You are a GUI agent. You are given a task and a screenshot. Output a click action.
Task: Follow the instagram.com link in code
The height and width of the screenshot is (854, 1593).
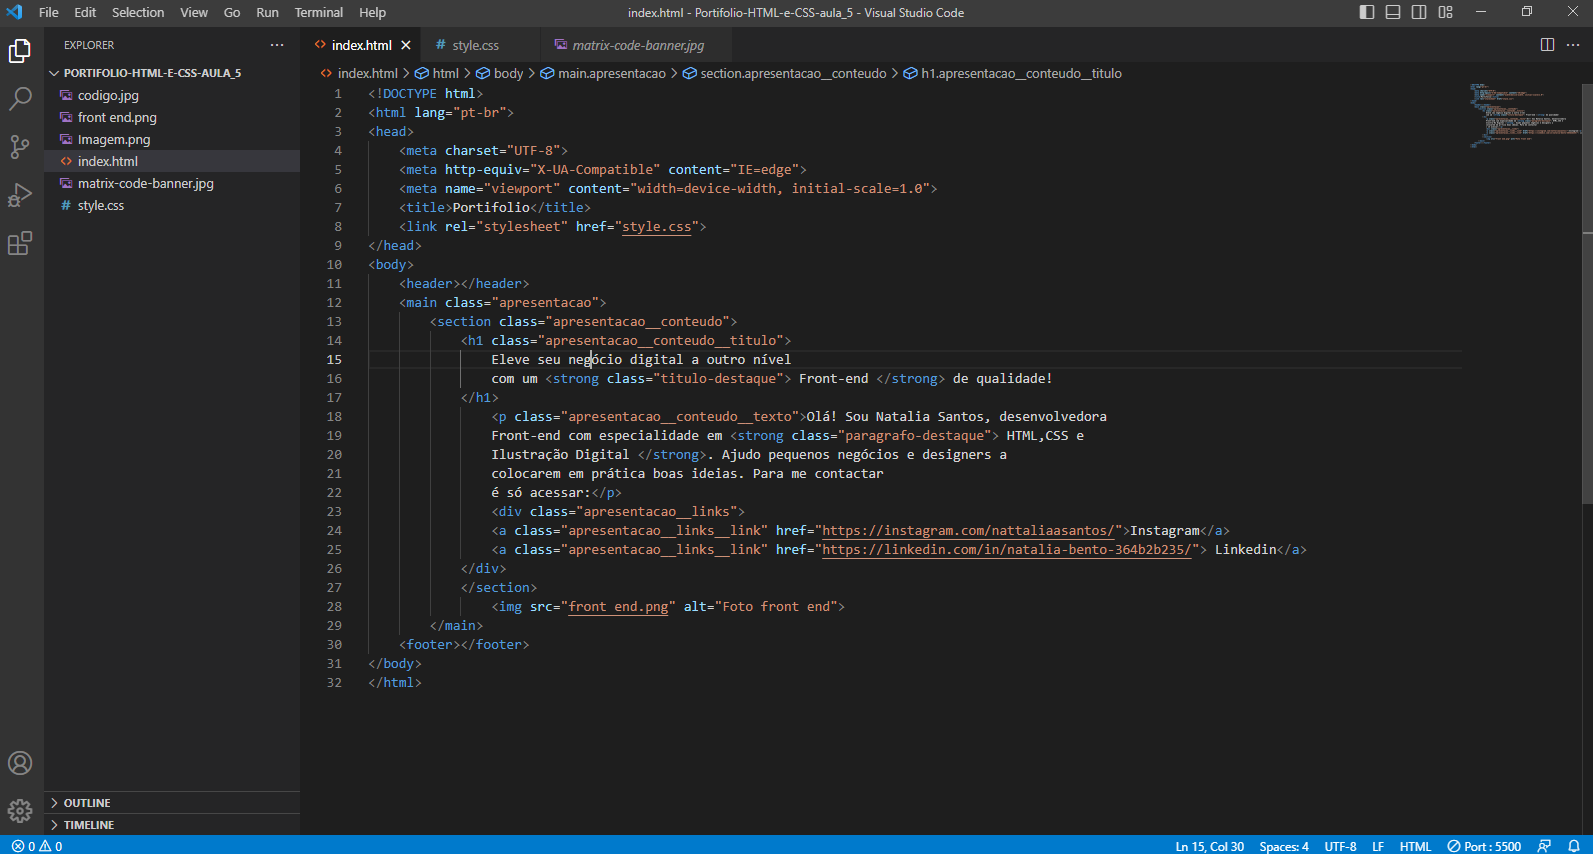click(x=968, y=531)
